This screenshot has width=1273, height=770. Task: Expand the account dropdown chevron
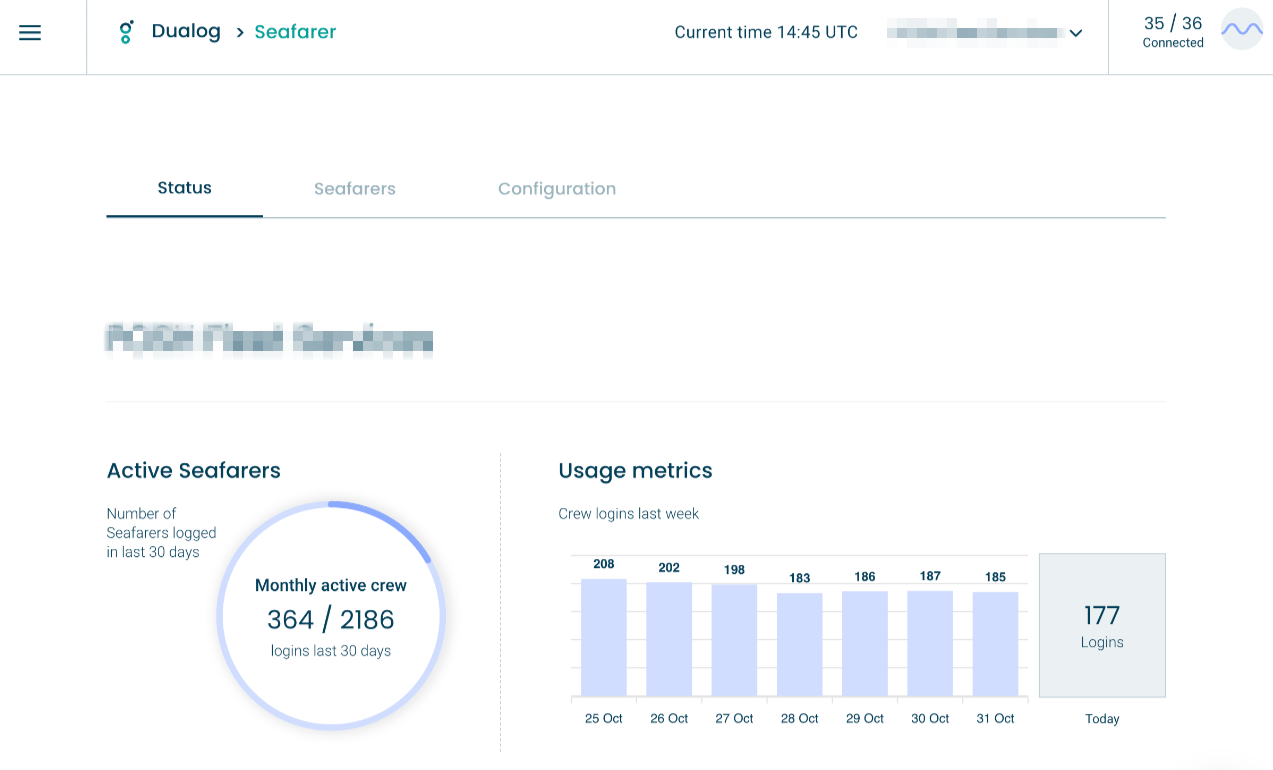tap(1076, 33)
